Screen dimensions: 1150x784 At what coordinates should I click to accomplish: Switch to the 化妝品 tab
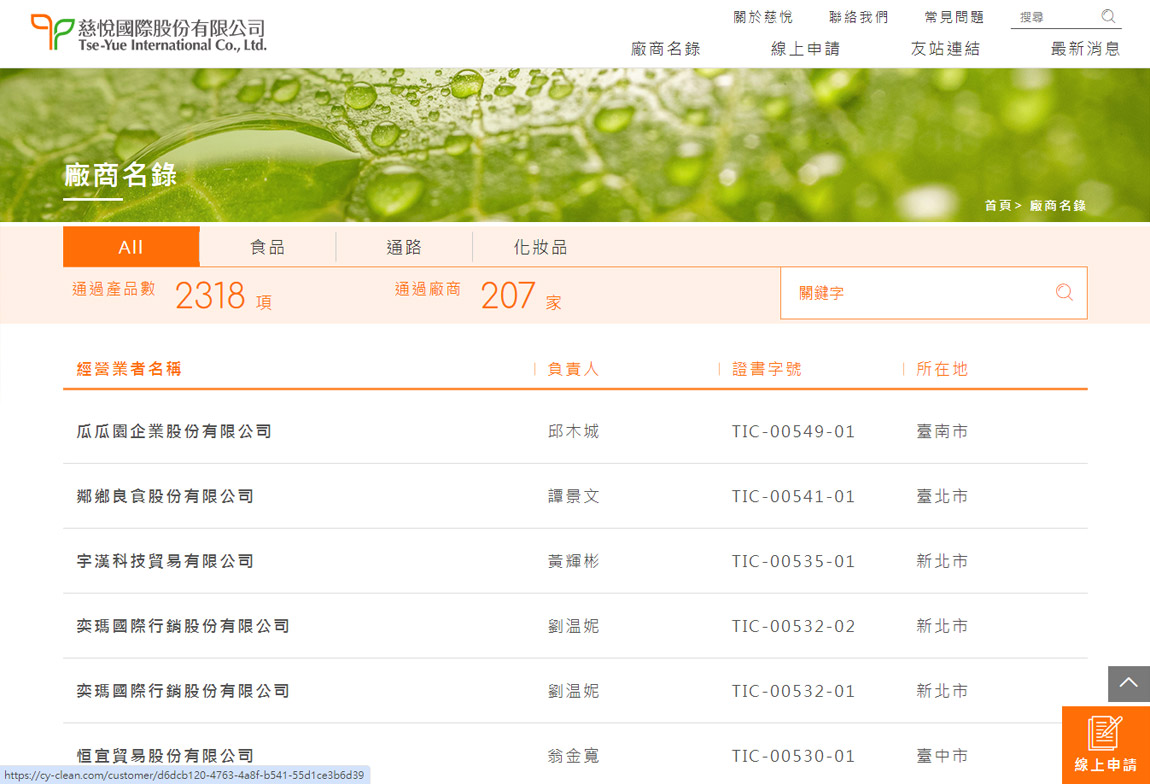[x=540, y=247]
